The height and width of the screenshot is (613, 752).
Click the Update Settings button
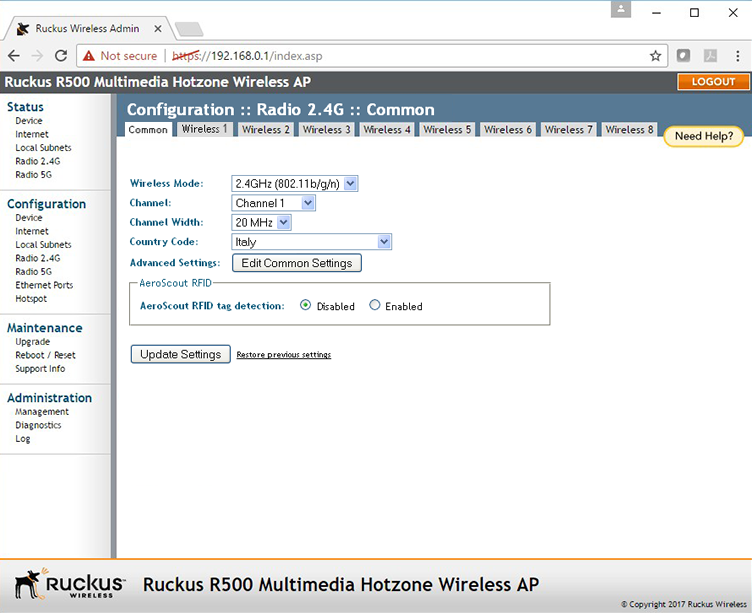tap(180, 354)
